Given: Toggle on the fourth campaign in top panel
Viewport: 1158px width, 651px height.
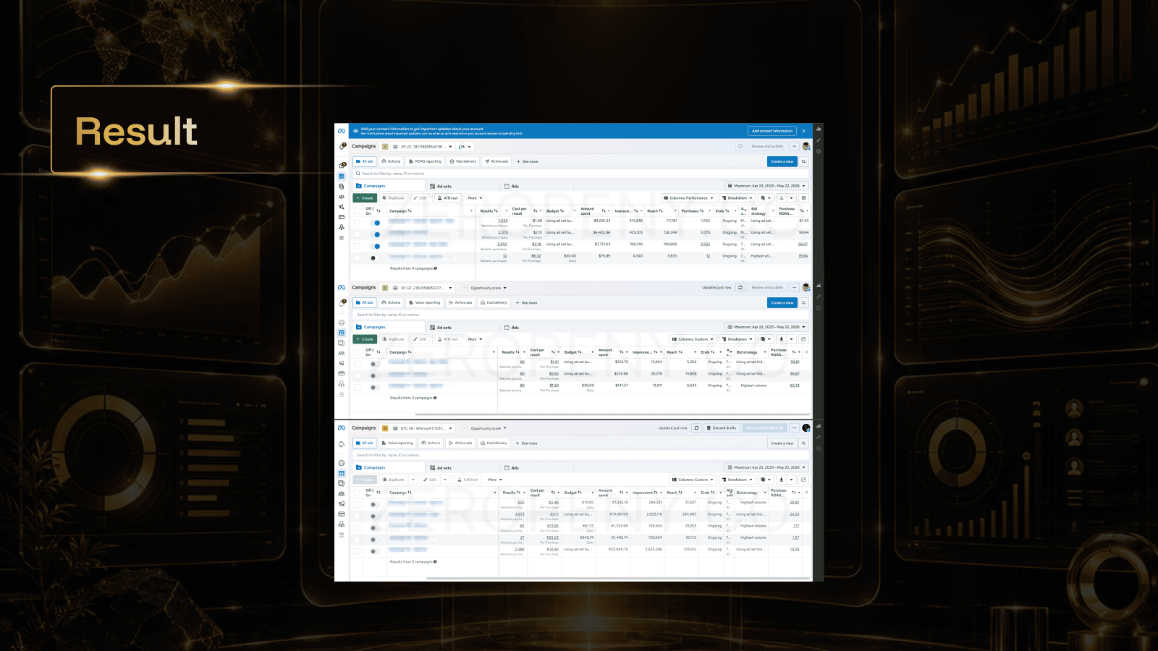Looking at the screenshot, I should 373,258.
